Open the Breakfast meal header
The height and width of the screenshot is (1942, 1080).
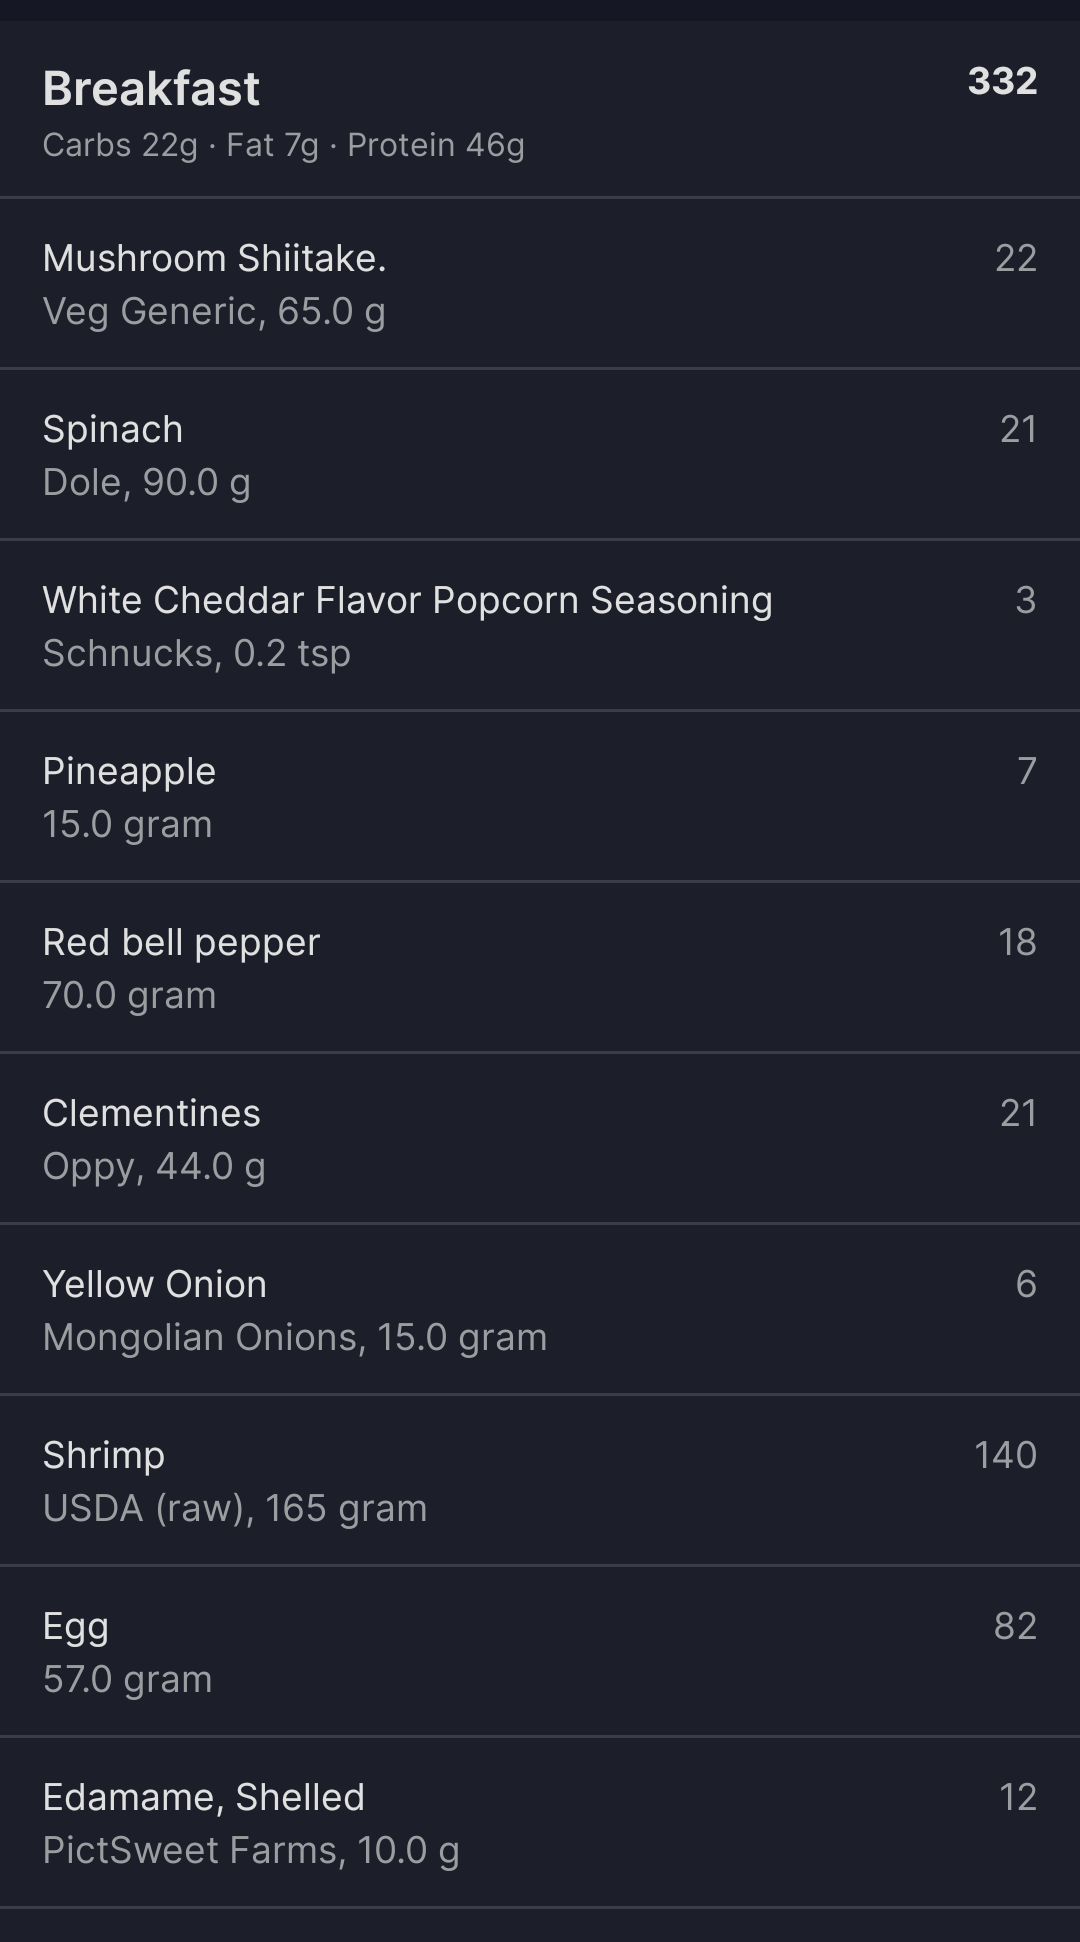tap(151, 89)
